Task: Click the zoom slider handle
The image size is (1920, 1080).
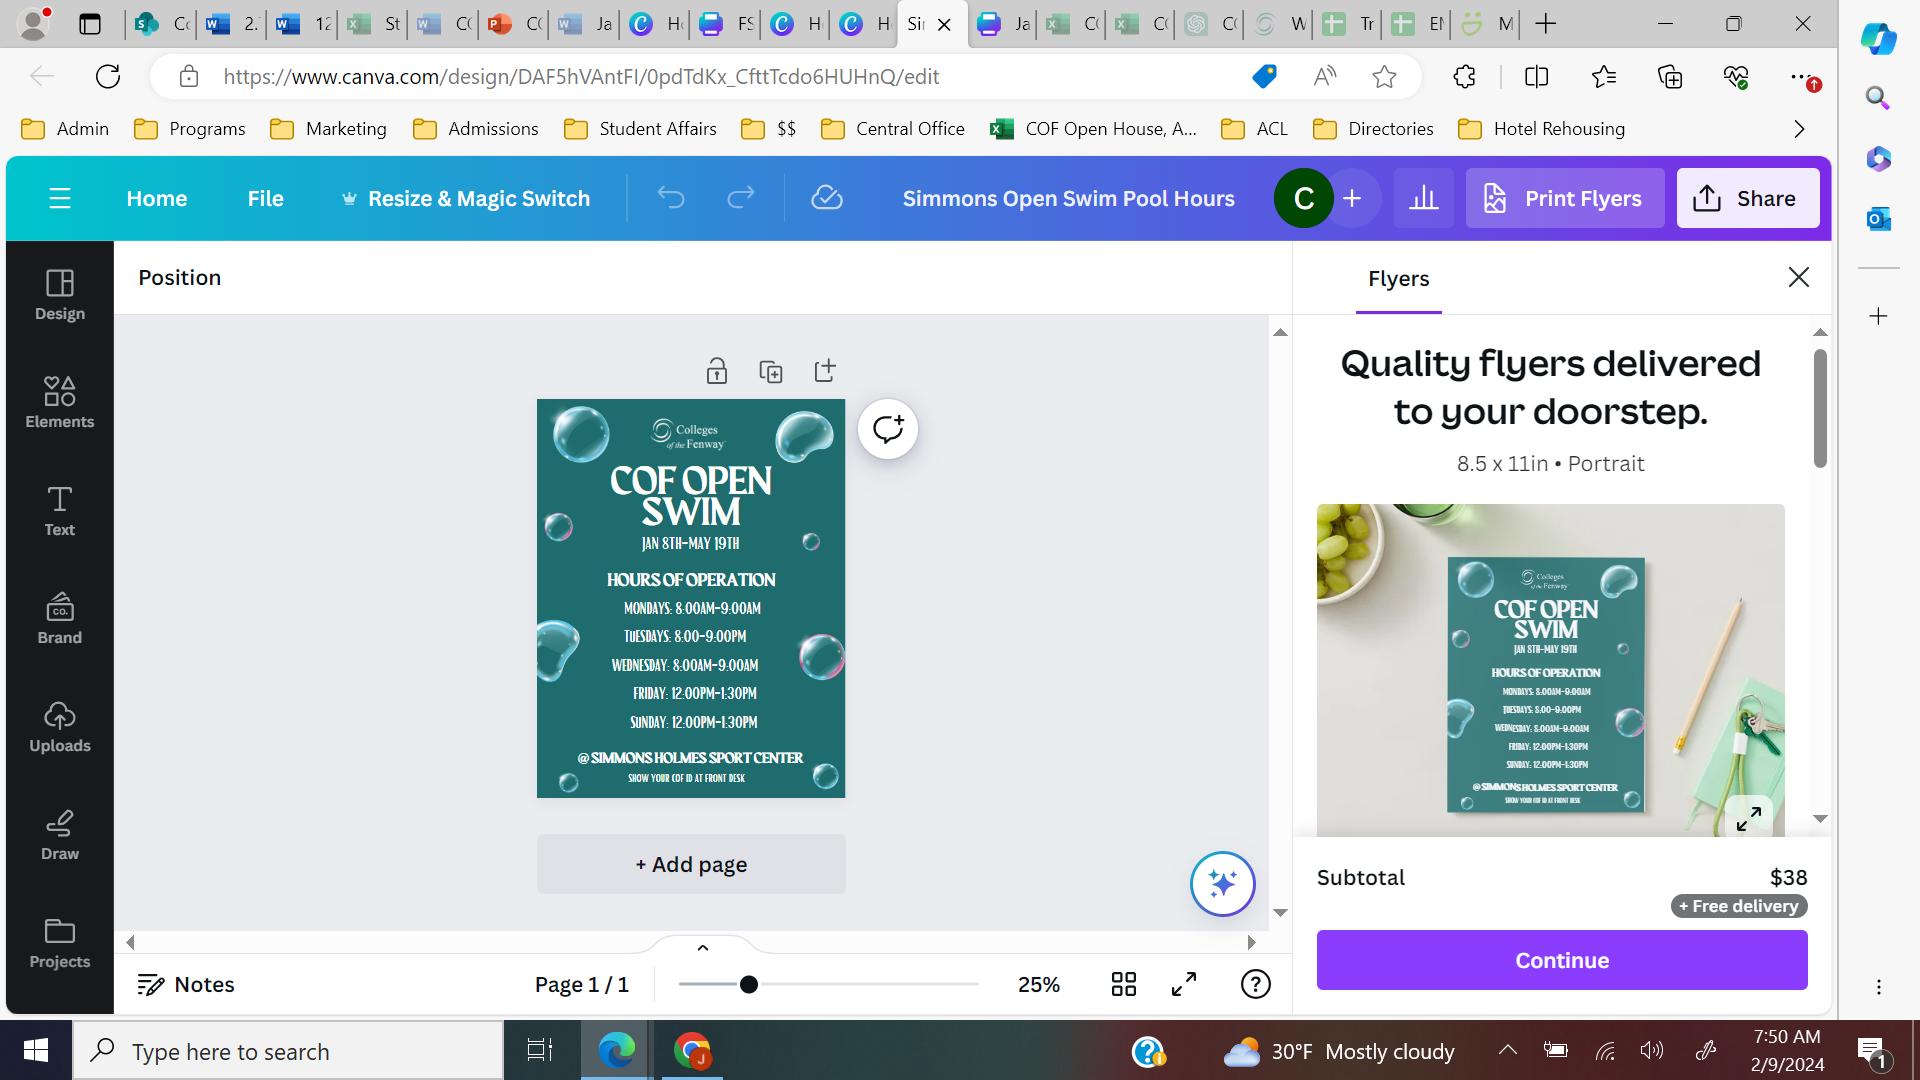Action: tap(748, 985)
